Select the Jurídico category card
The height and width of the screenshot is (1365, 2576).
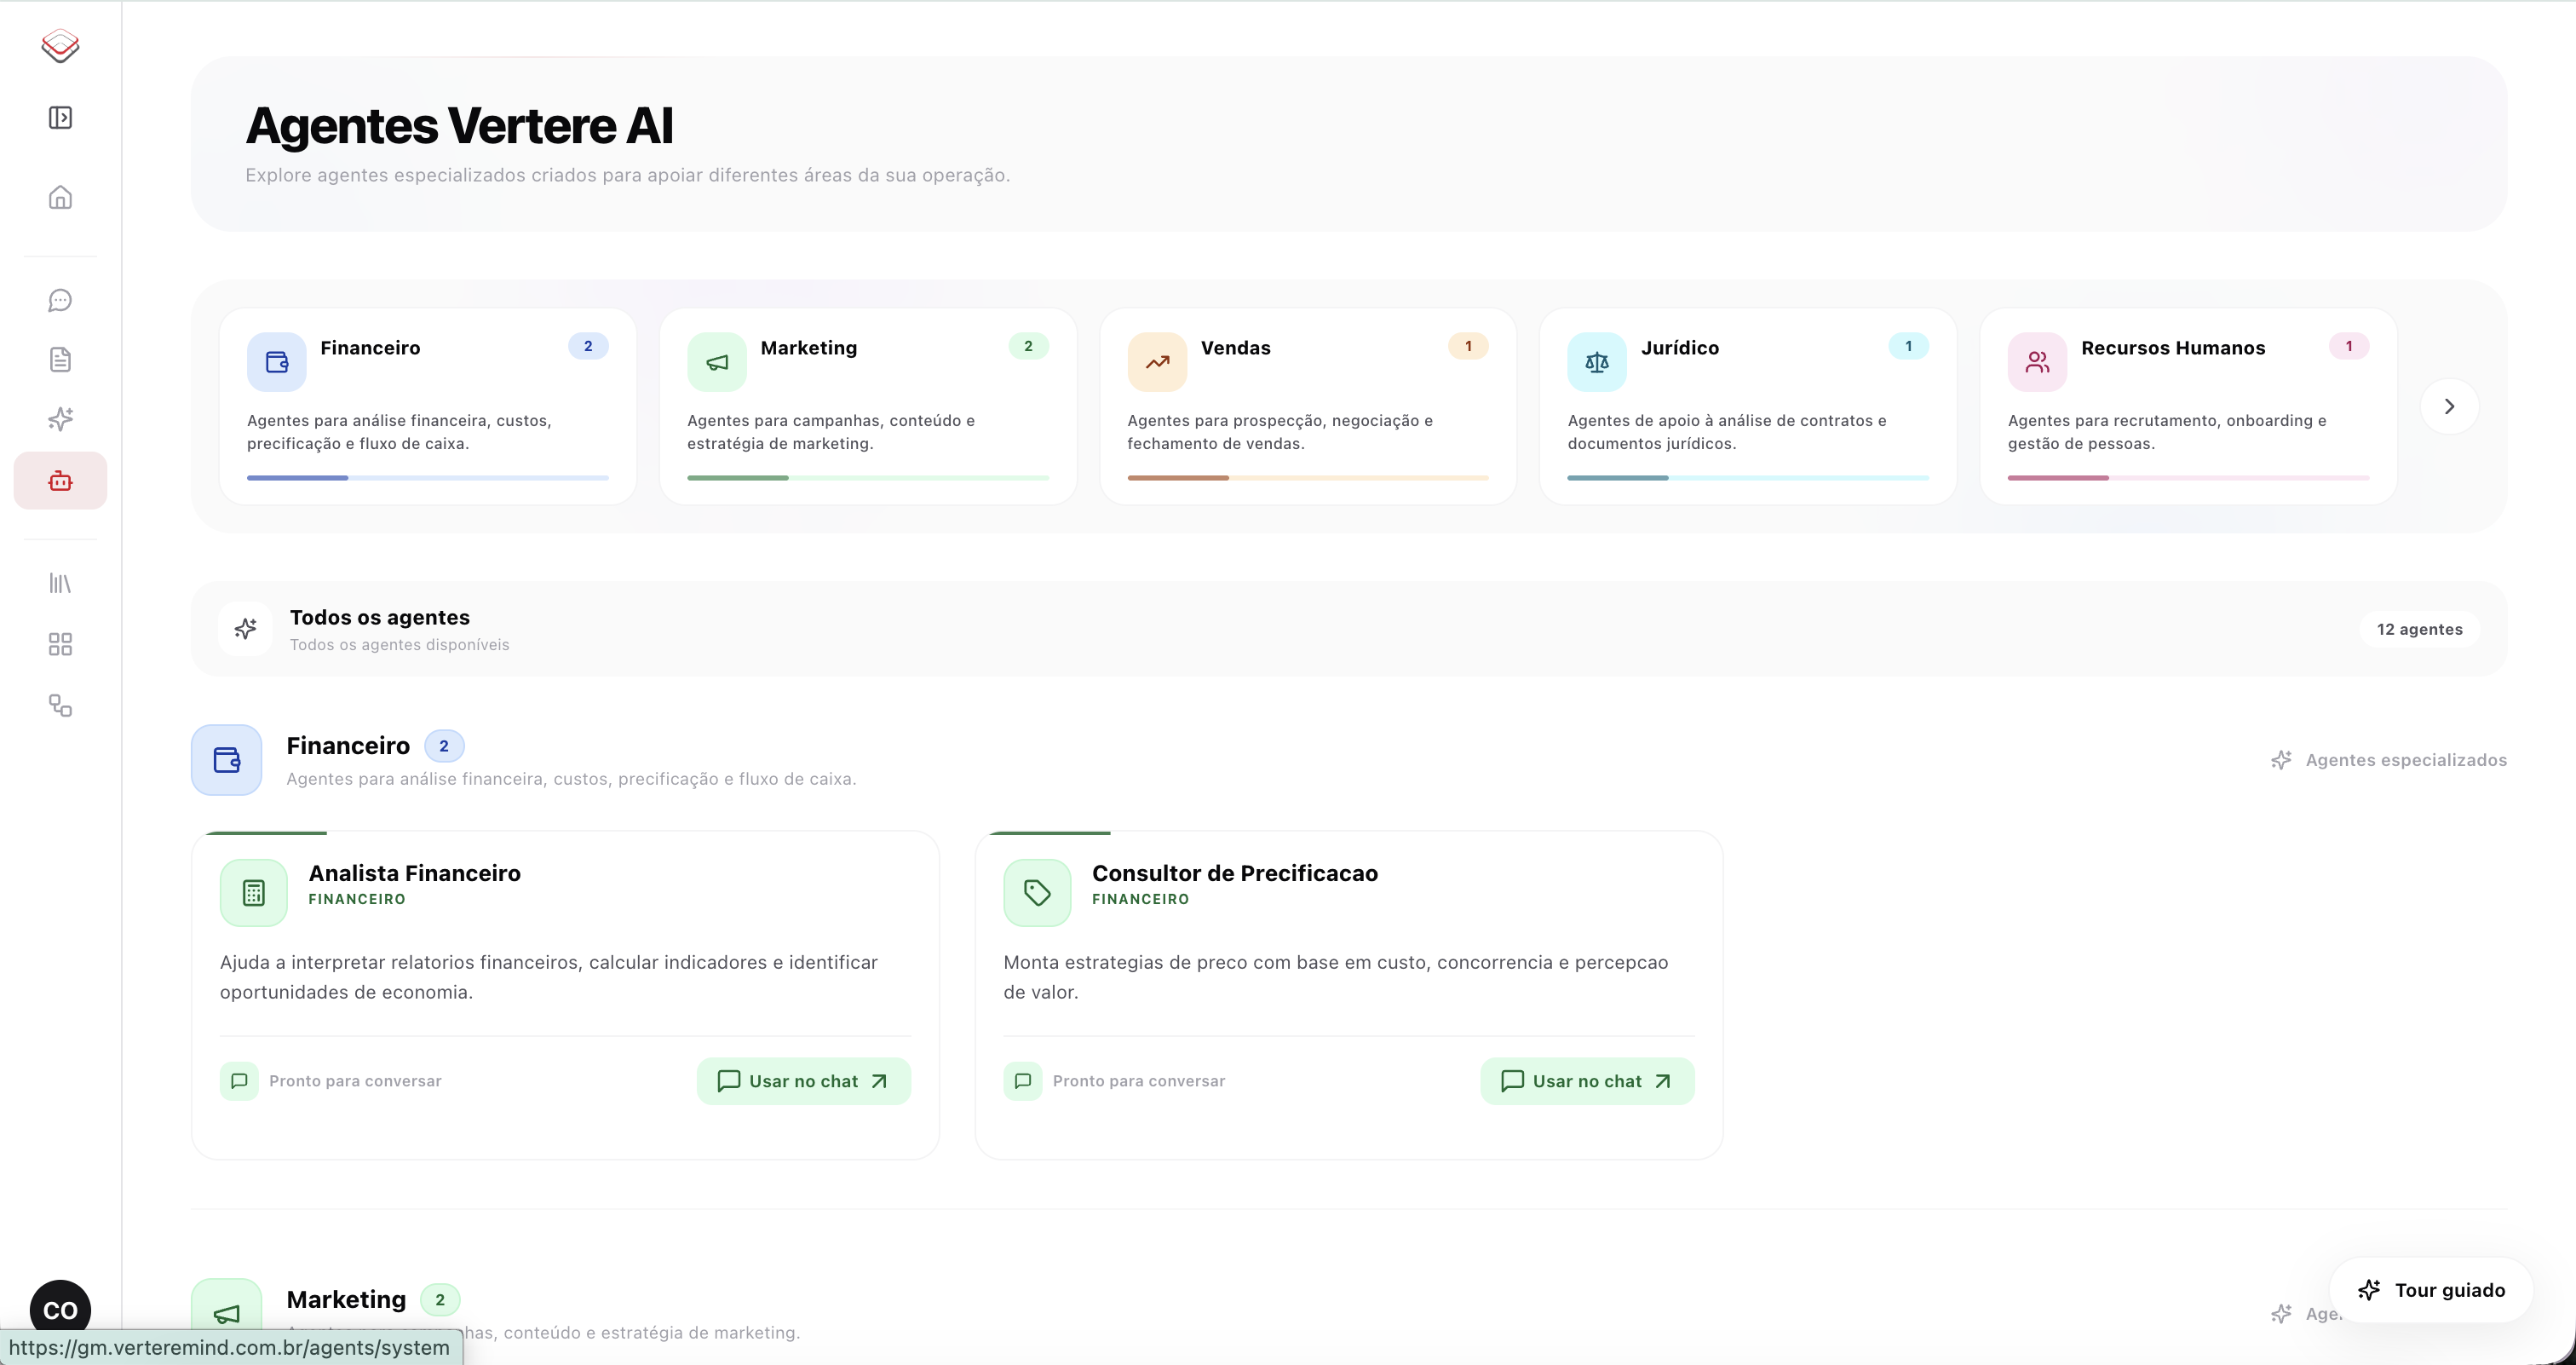click(1748, 406)
